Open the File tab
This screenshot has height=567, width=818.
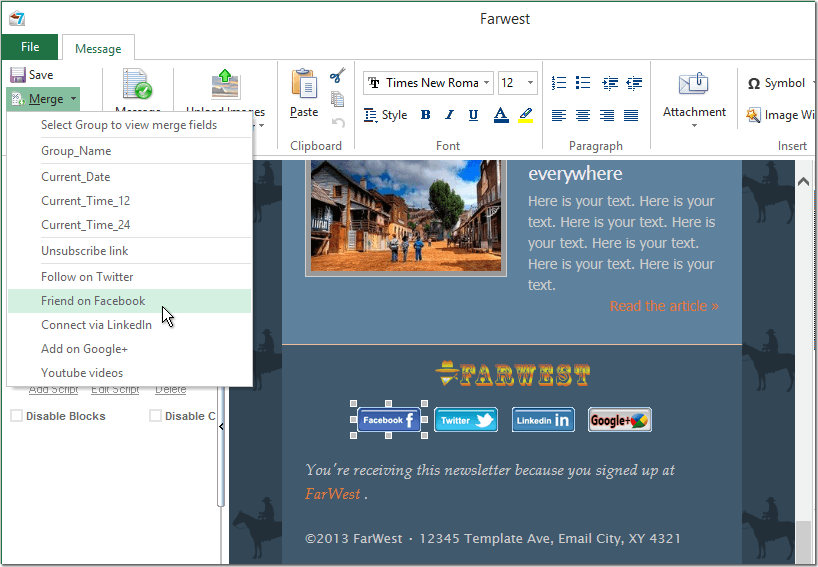click(30, 47)
